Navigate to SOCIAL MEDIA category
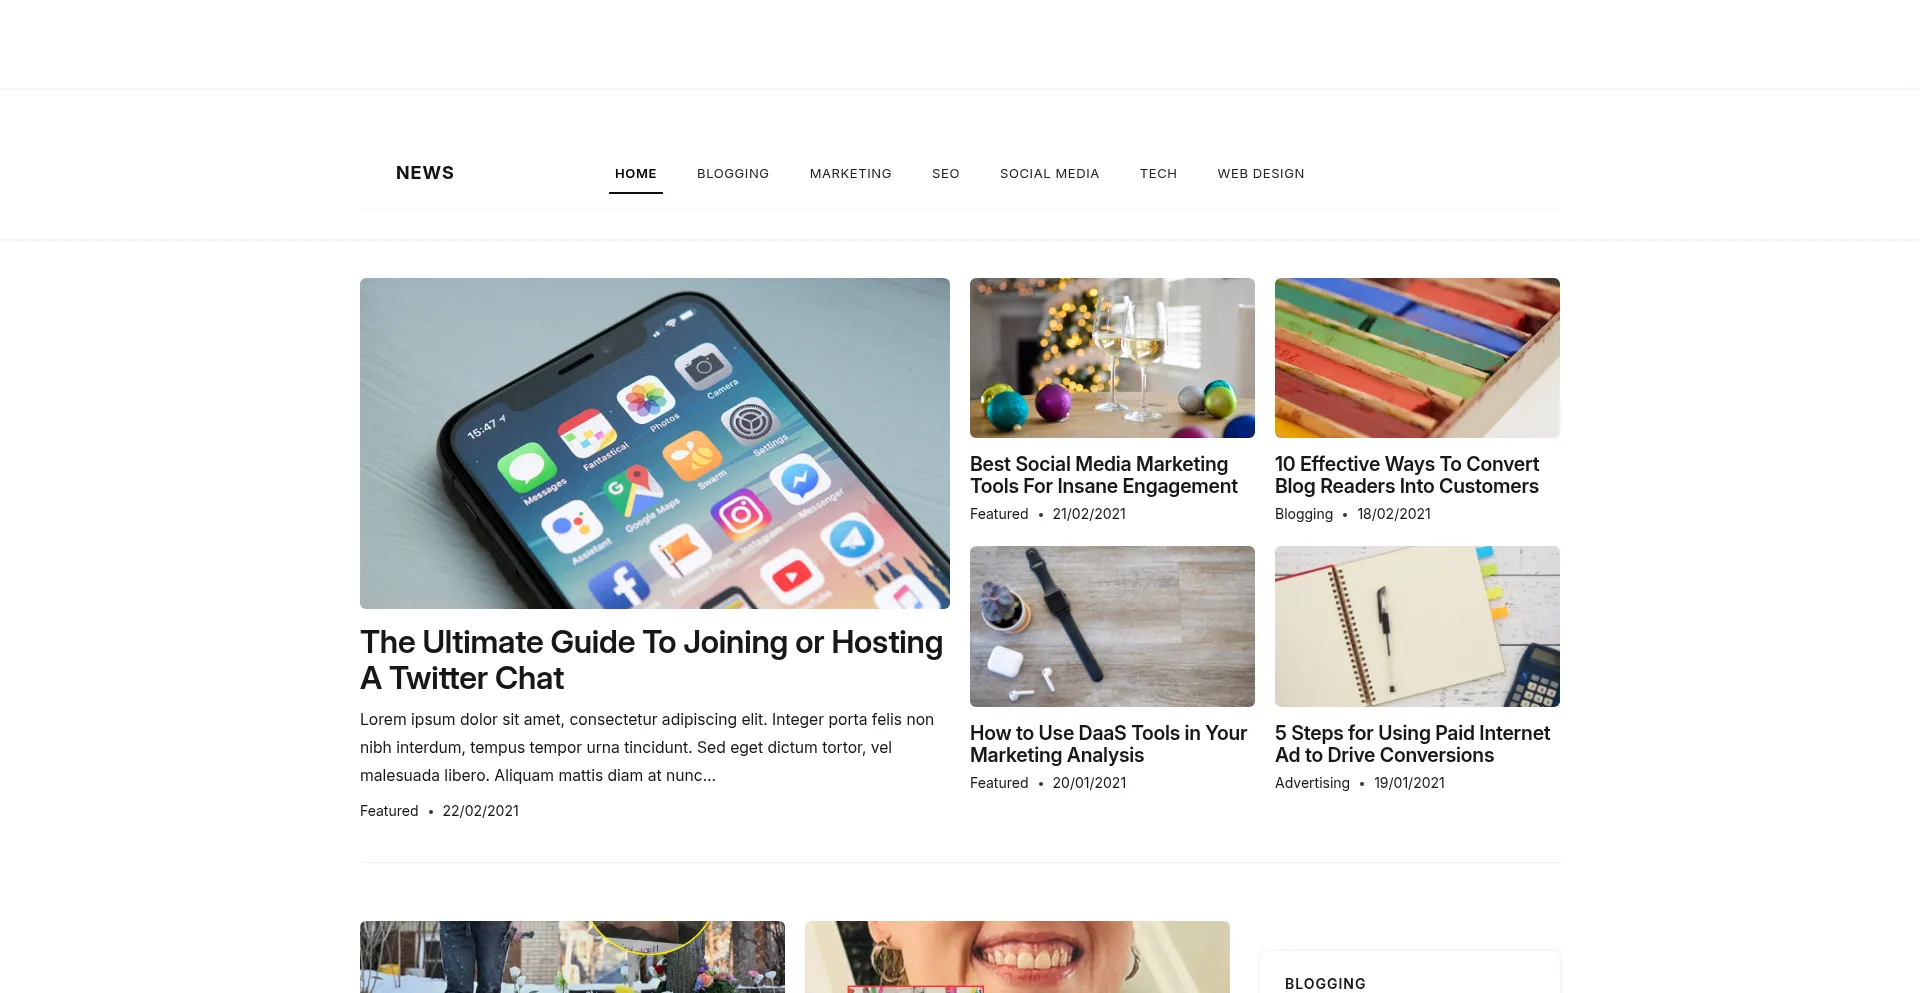 1050,174
